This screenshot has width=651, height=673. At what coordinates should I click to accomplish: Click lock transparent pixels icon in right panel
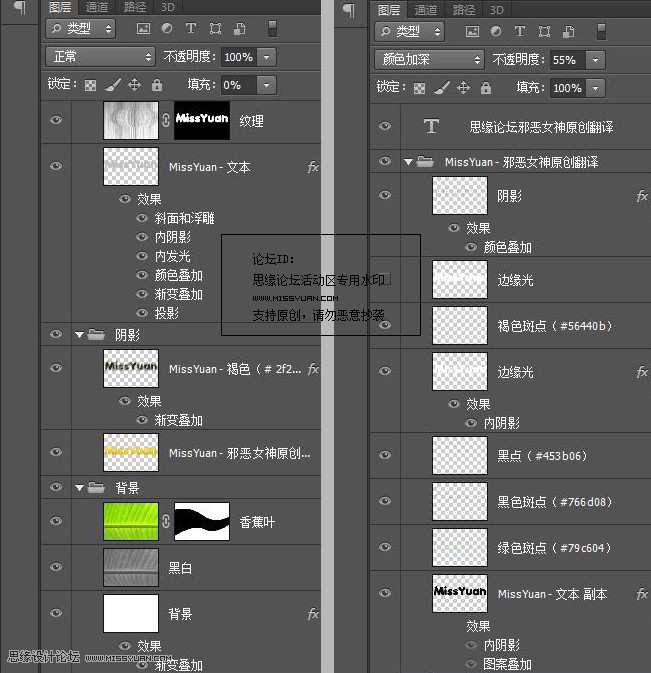pos(419,88)
